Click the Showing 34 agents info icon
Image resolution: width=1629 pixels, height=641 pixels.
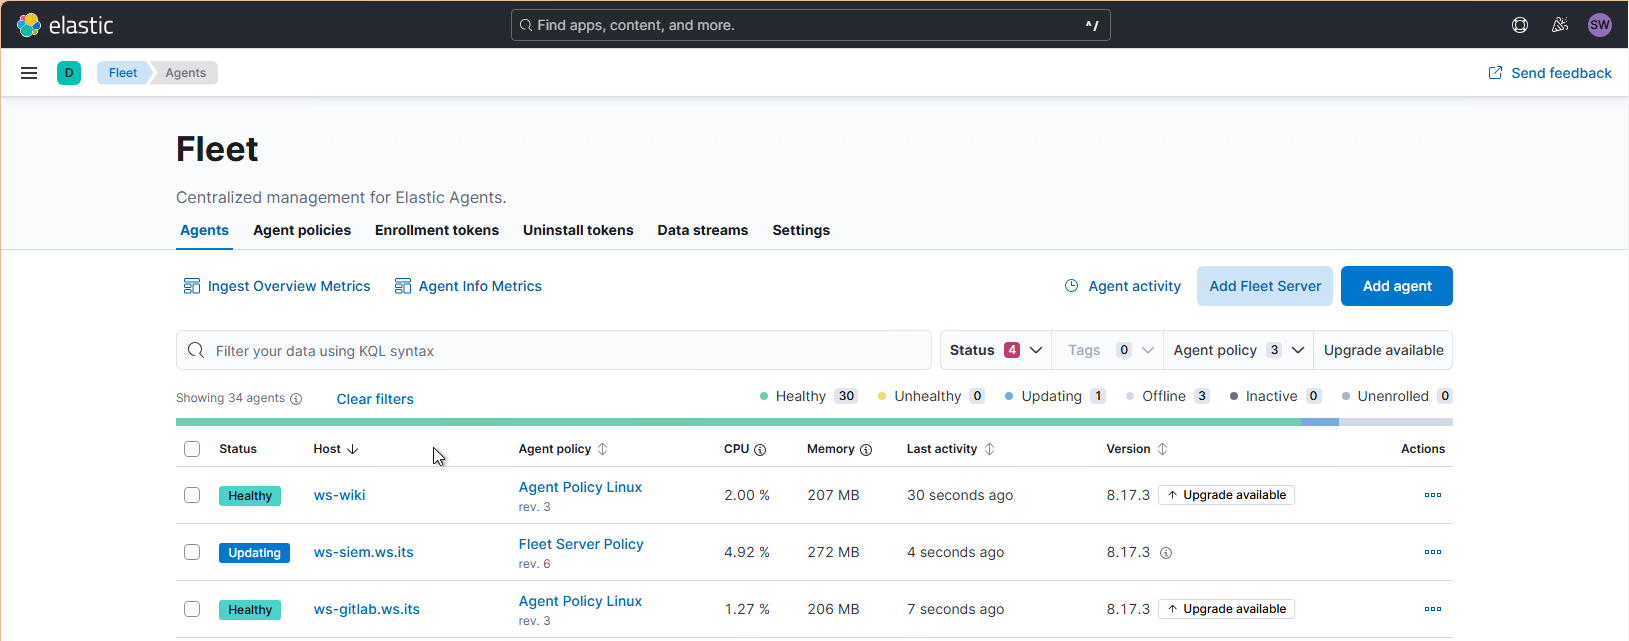pyautogui.click(x=296, y=399)
